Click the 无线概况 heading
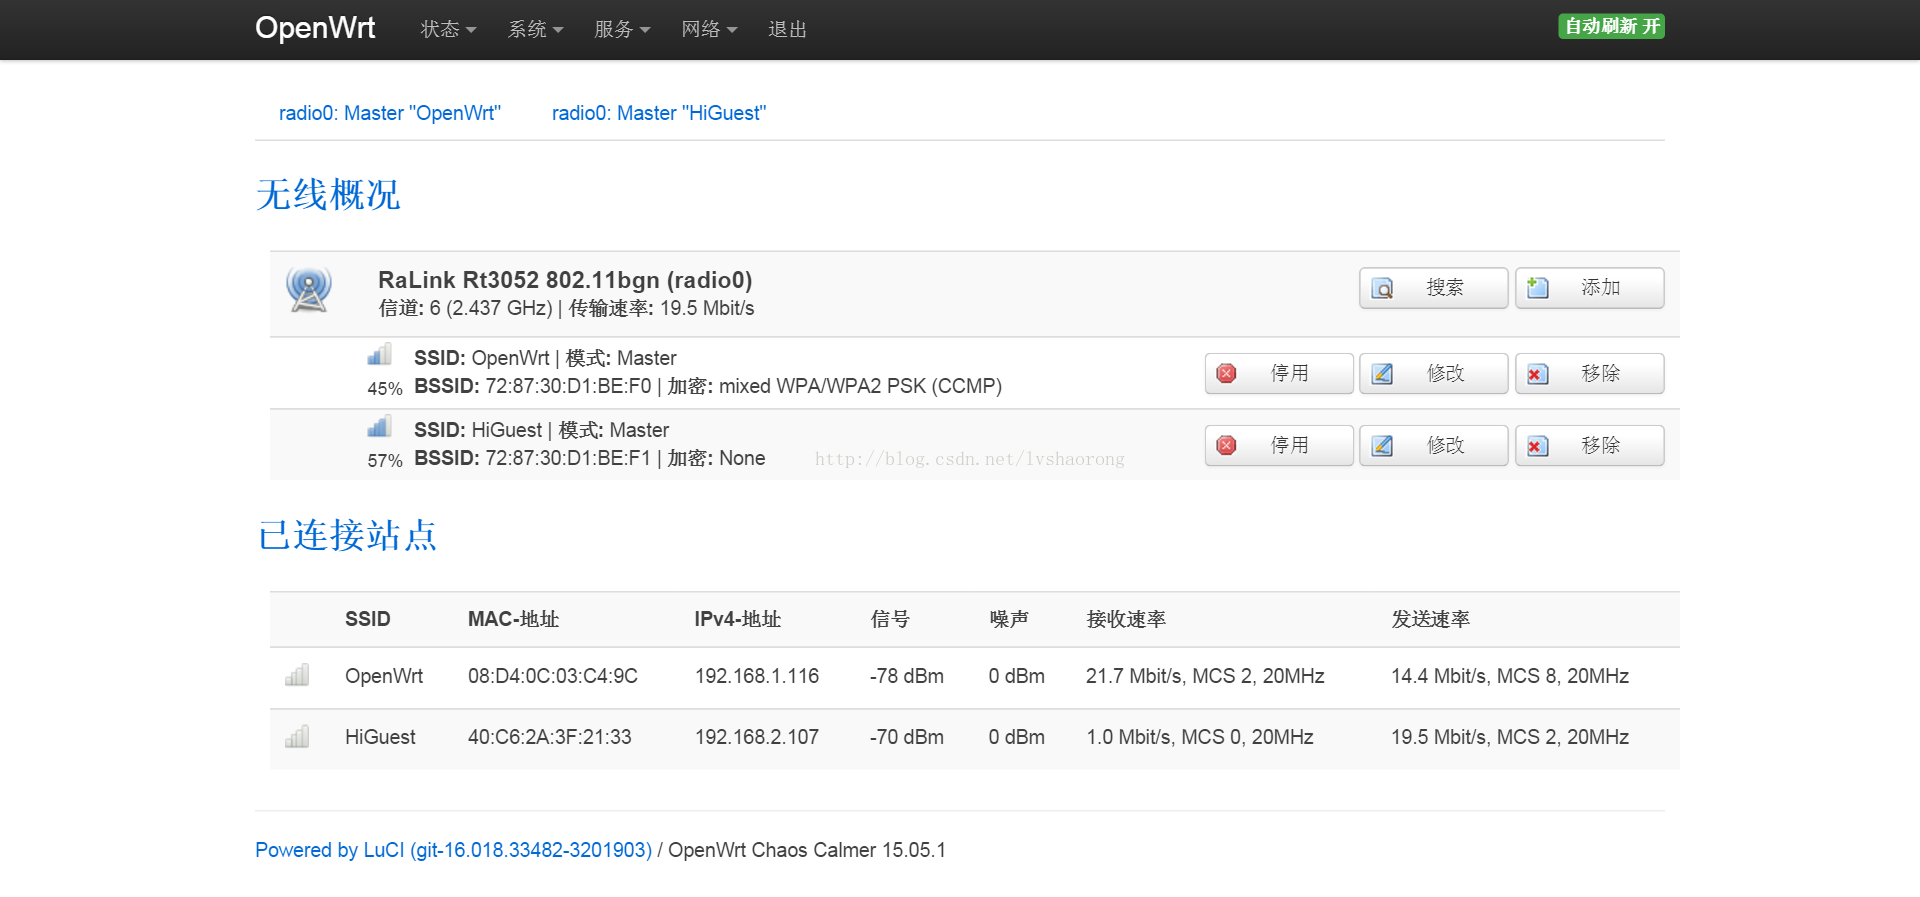Viewport: 1920px width, 897px height. [328, 194]
